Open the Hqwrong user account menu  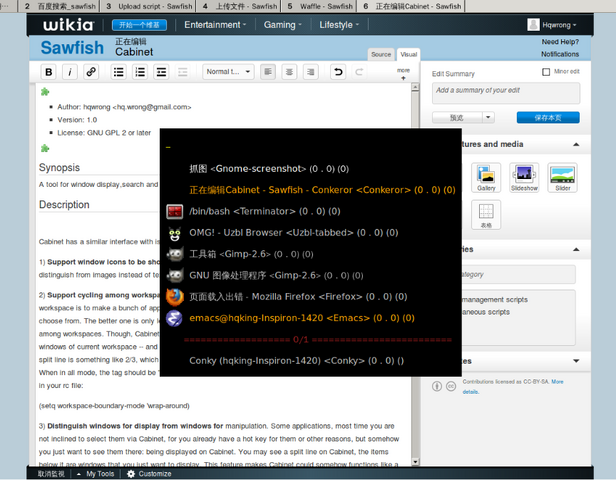click(552, 25)
